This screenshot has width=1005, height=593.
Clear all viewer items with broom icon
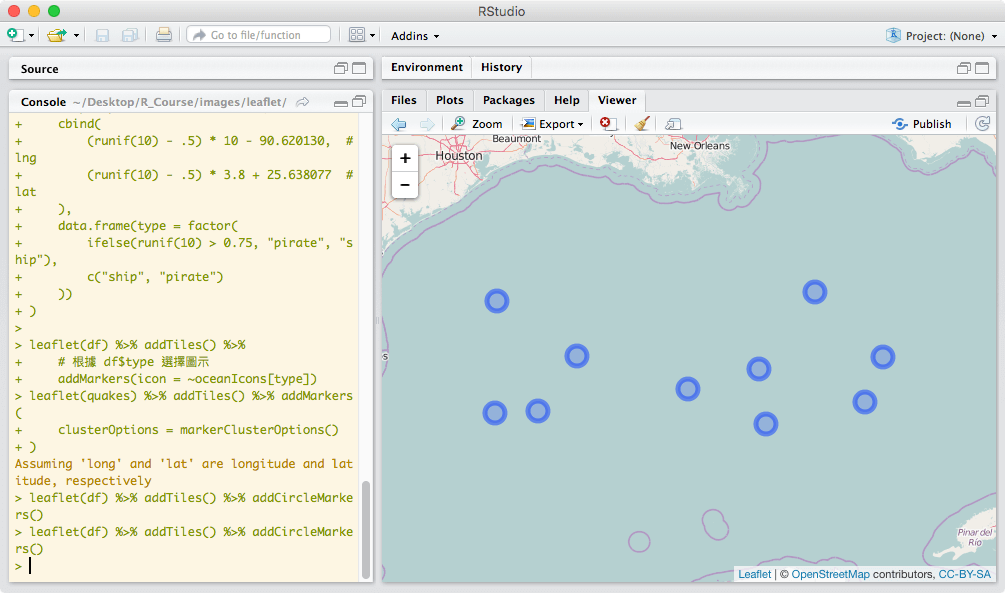click(642, 124)
